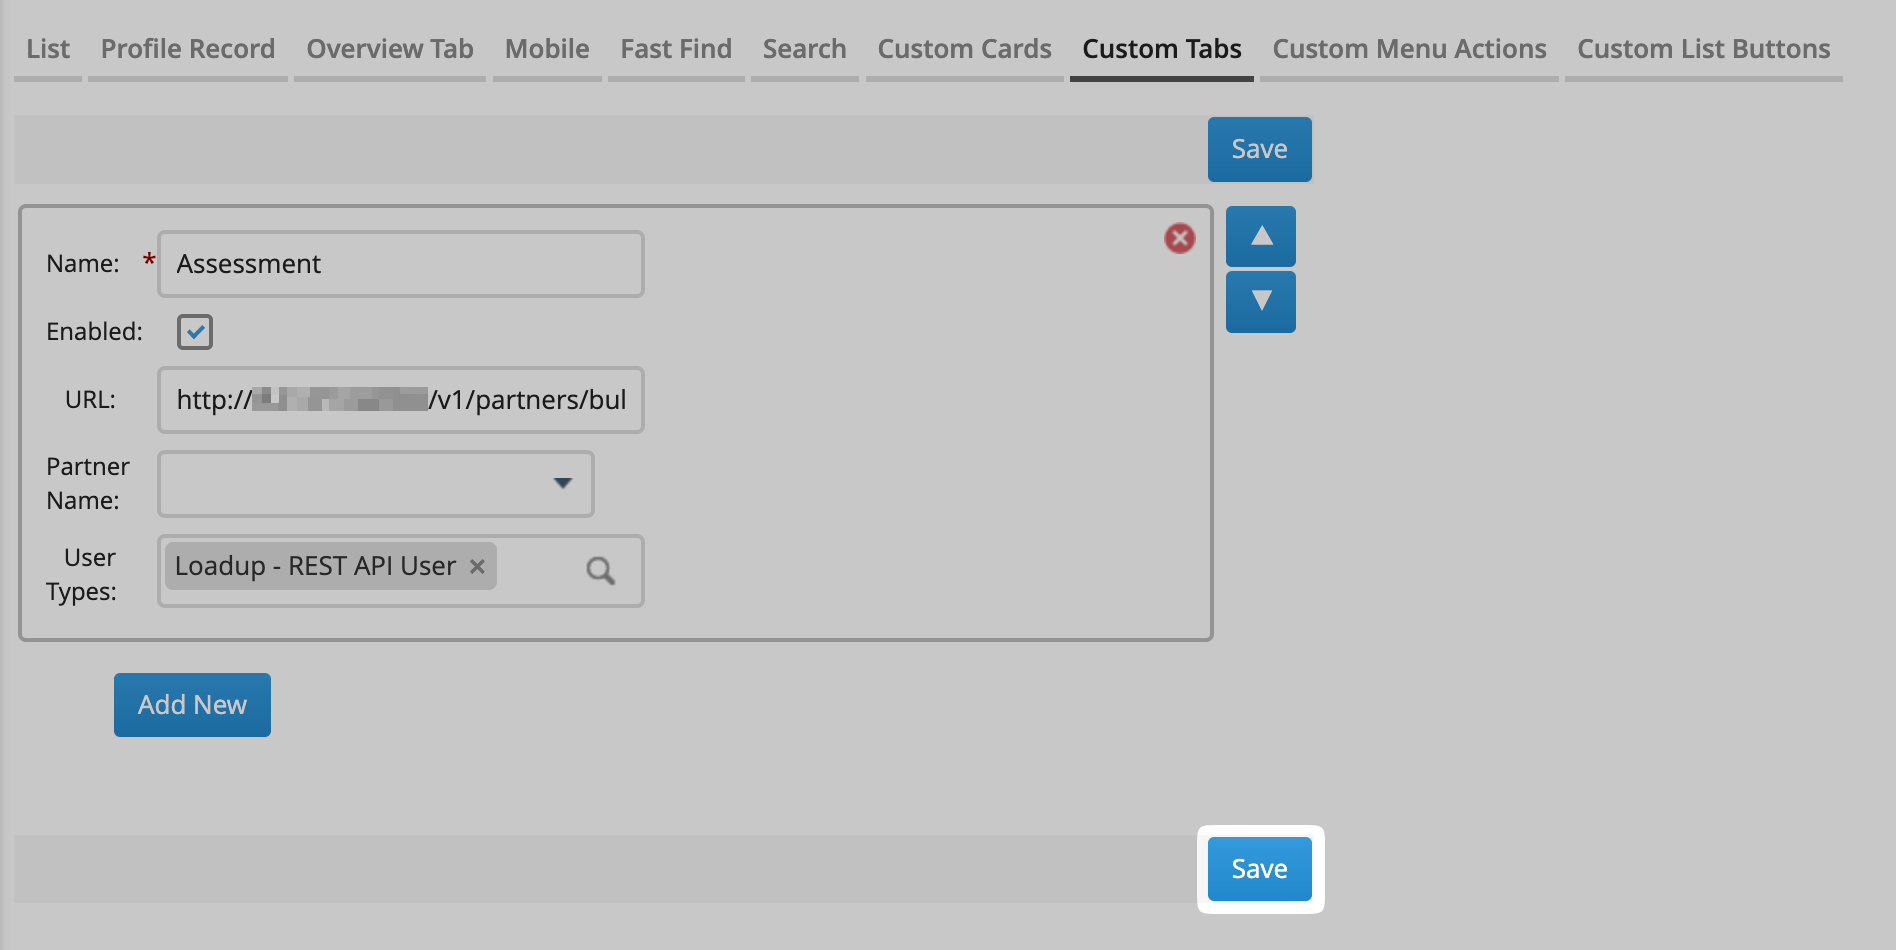This screenshot has width=1896, height=950.
Task: Switch to the Search tab
Action: [x=804, y=49]
